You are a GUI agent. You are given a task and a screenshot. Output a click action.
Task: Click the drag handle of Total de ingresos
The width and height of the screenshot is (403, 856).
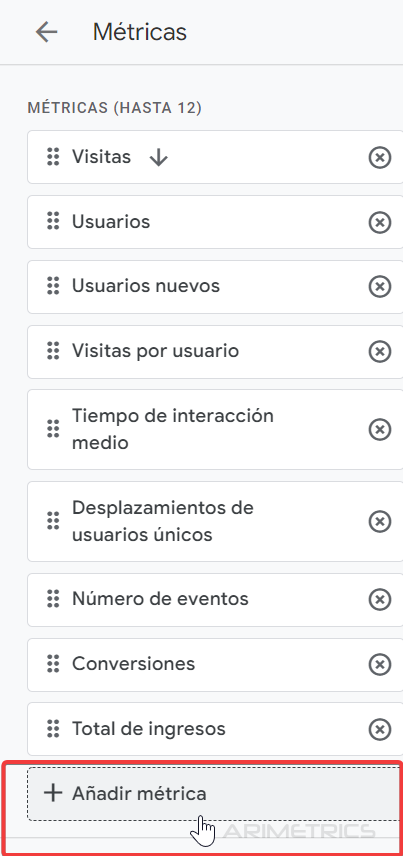[x=53, y=728]
